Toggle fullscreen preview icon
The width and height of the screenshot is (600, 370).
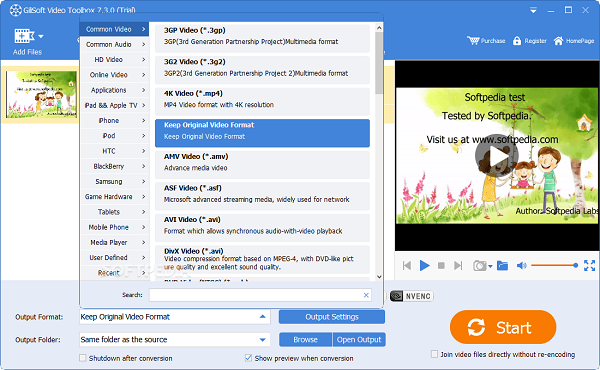(x=589, y=265)
